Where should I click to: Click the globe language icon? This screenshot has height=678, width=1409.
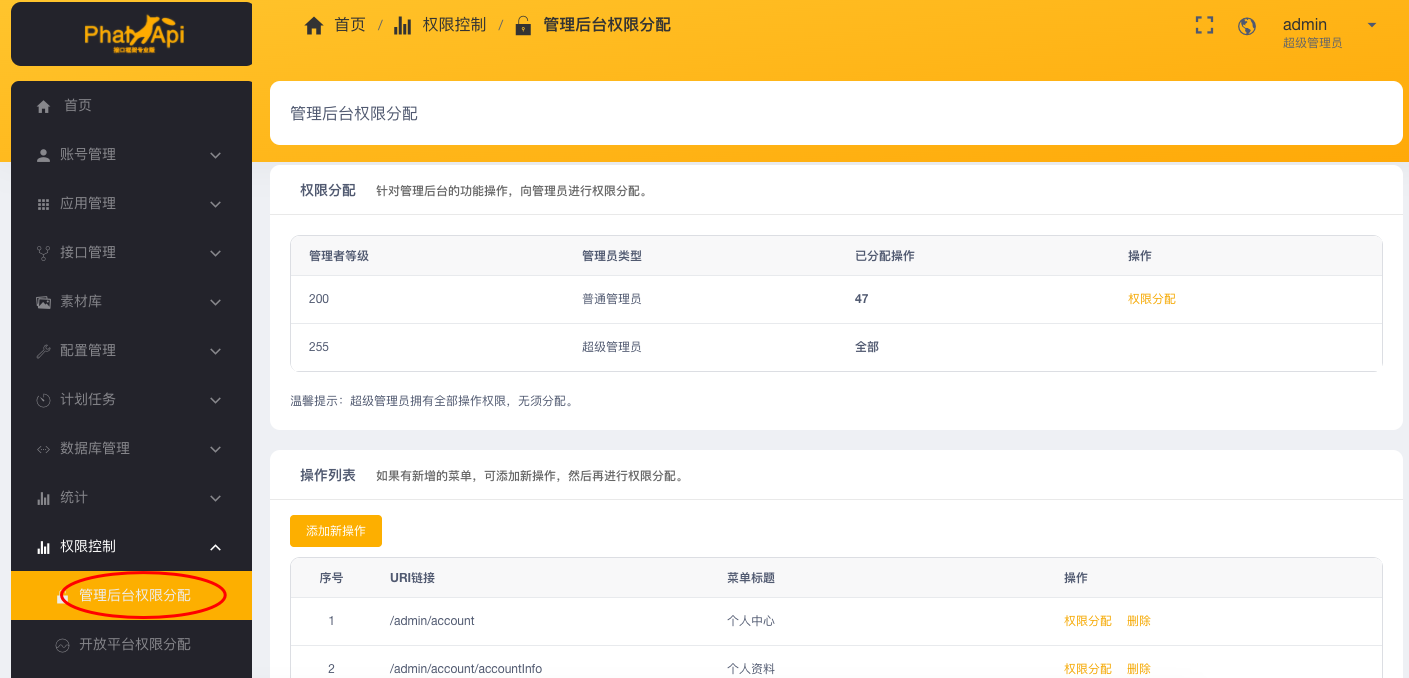coord(1247,26)
